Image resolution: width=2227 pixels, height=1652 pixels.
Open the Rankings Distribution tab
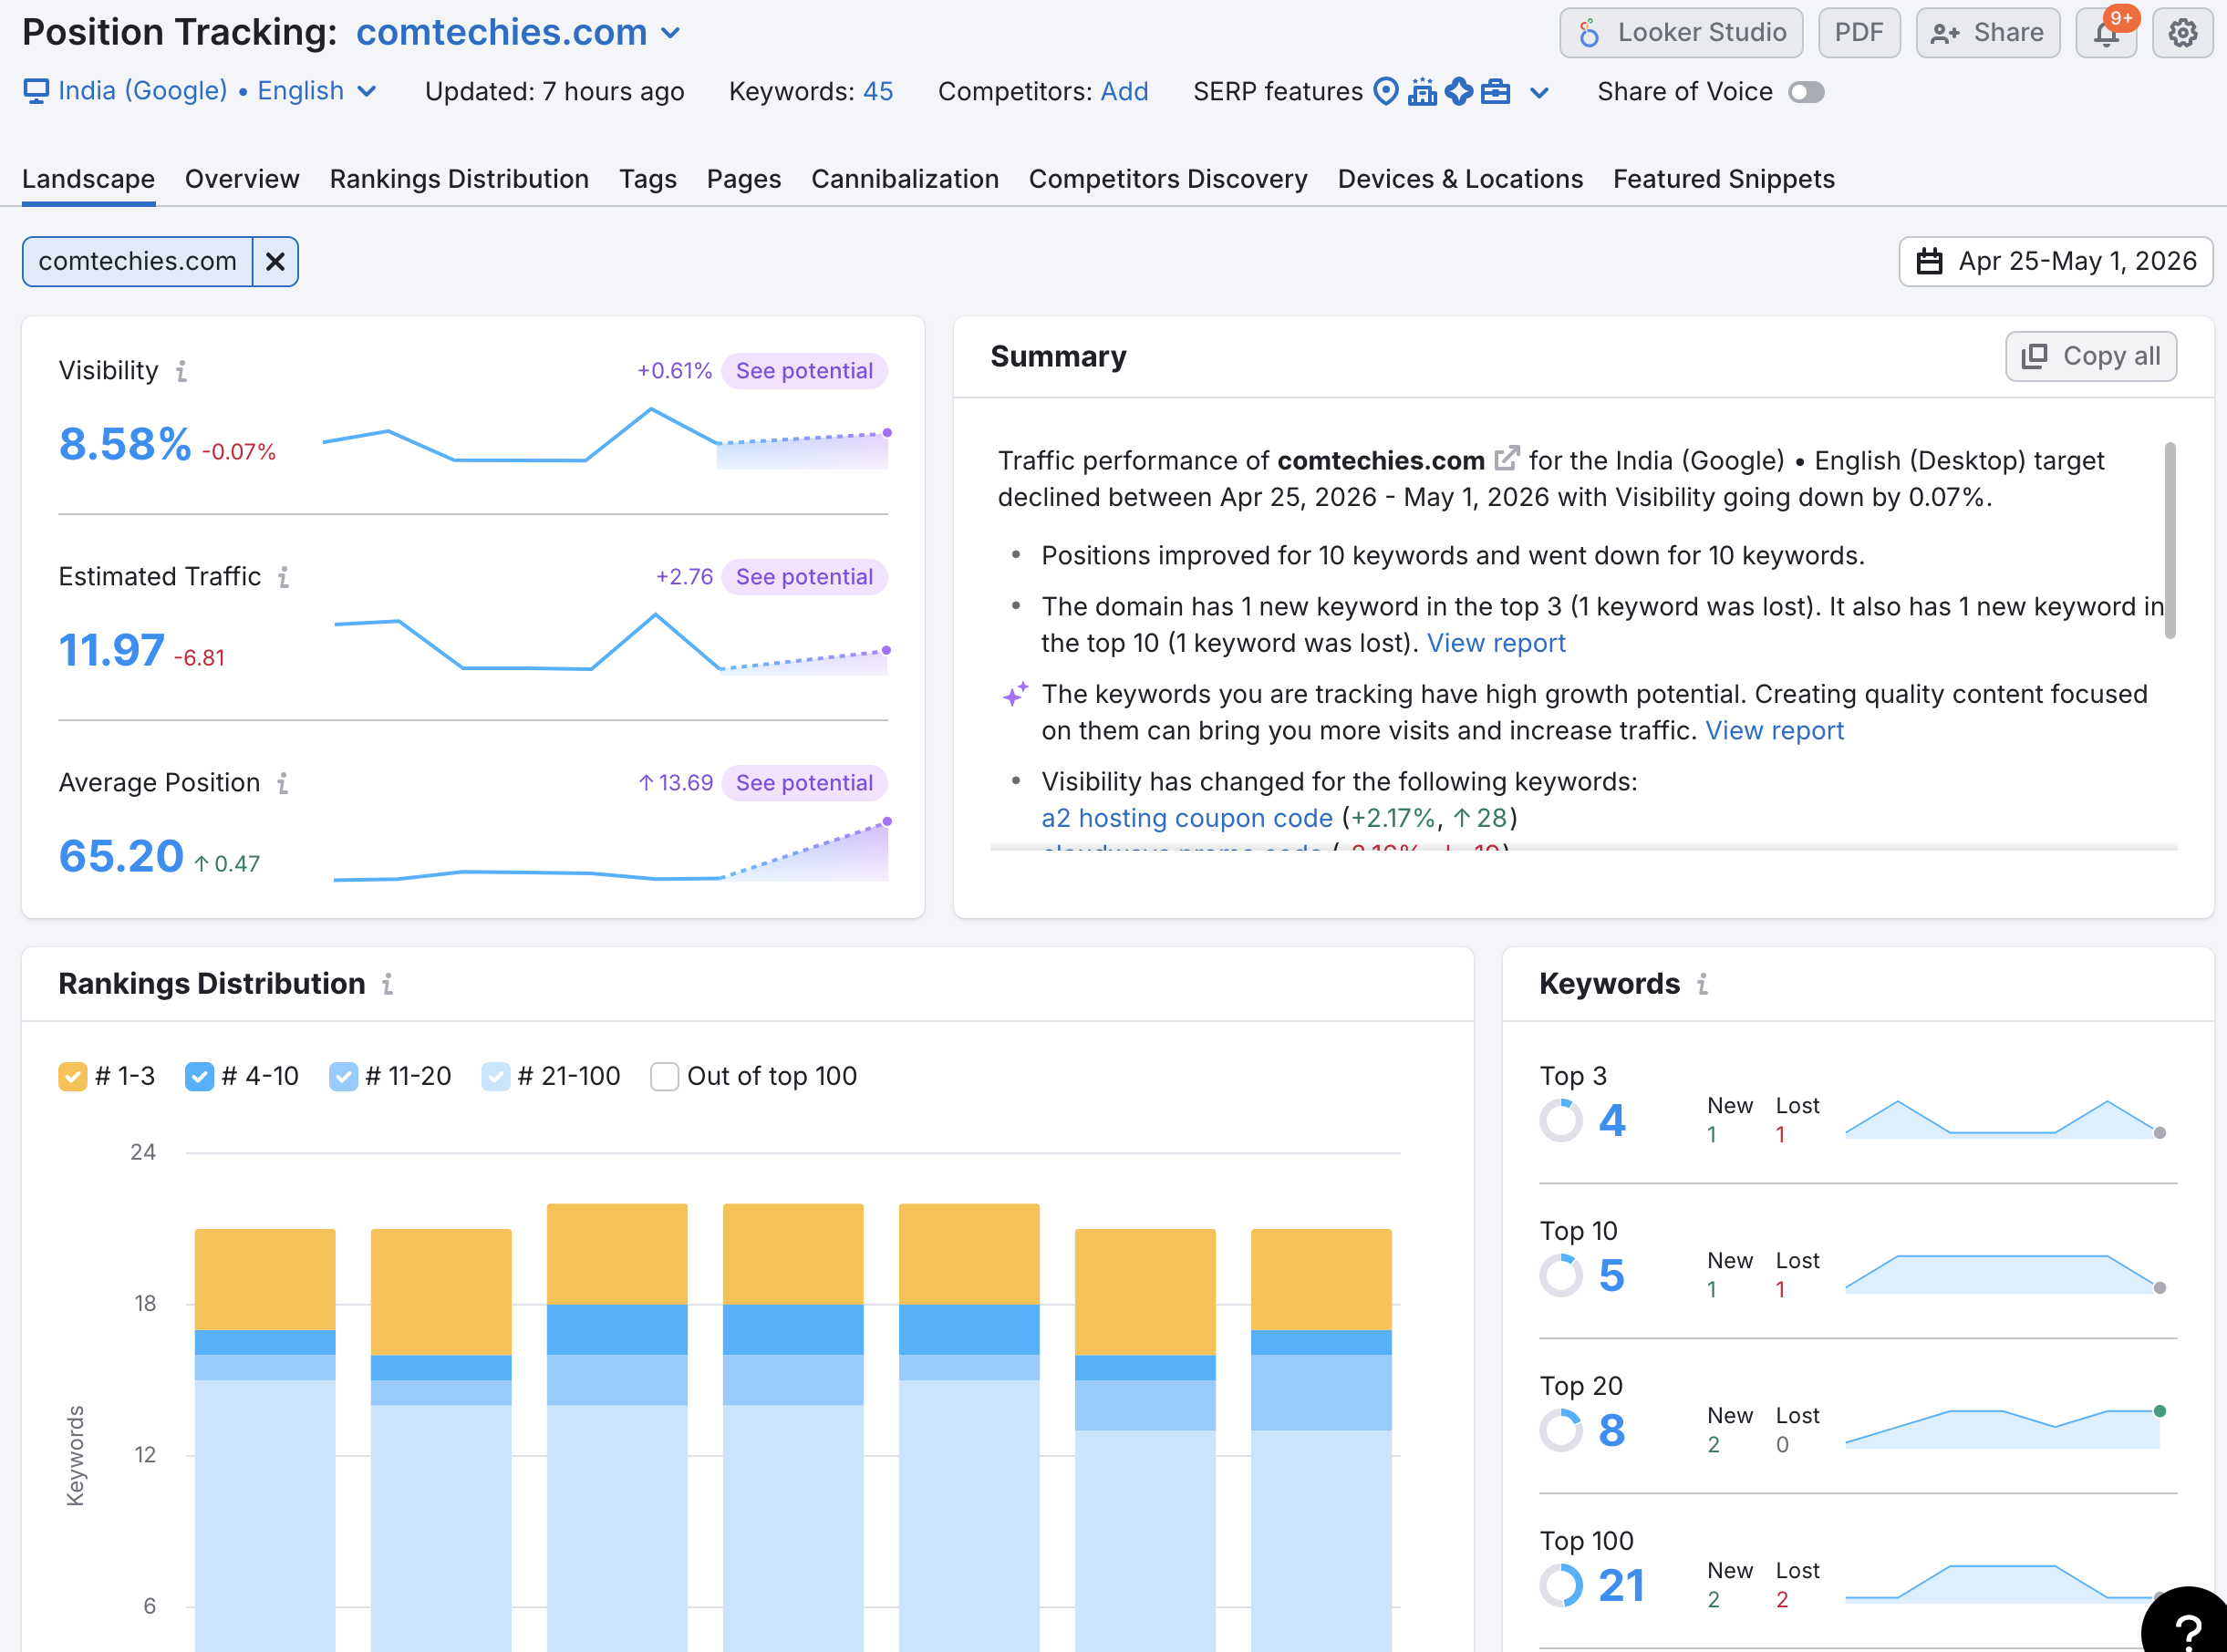point(459,179)
